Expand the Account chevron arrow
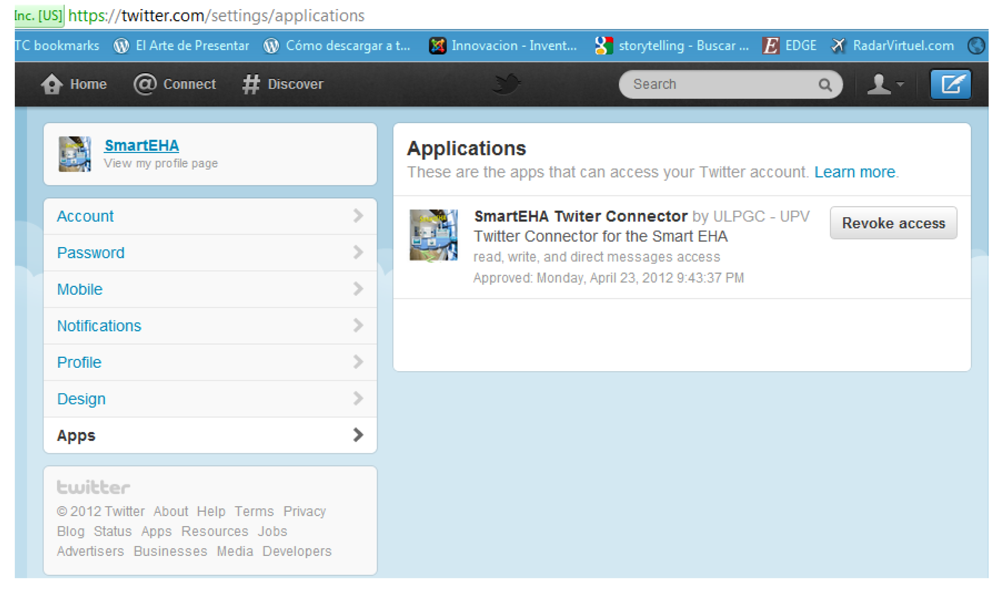This screenshot has width=1000, height=589. [358, 216]
